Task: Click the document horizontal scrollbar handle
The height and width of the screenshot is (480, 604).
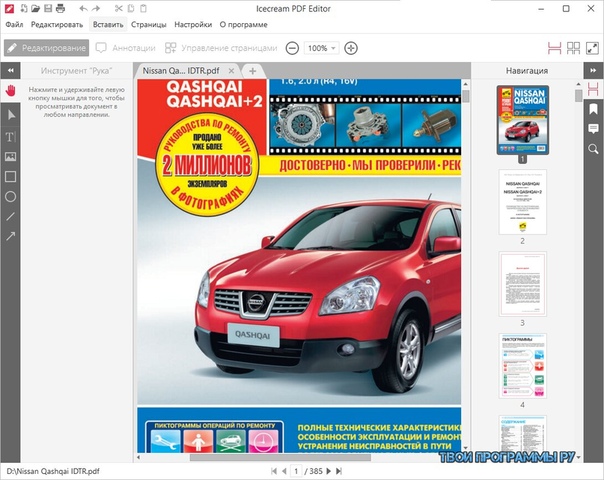Action: [x=280, y=458]
